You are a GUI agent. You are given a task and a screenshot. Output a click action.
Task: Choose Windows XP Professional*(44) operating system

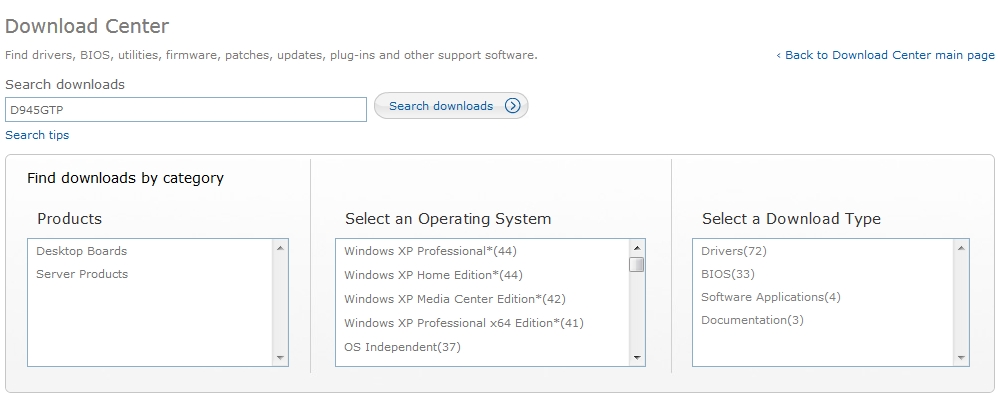pos(430,251)
